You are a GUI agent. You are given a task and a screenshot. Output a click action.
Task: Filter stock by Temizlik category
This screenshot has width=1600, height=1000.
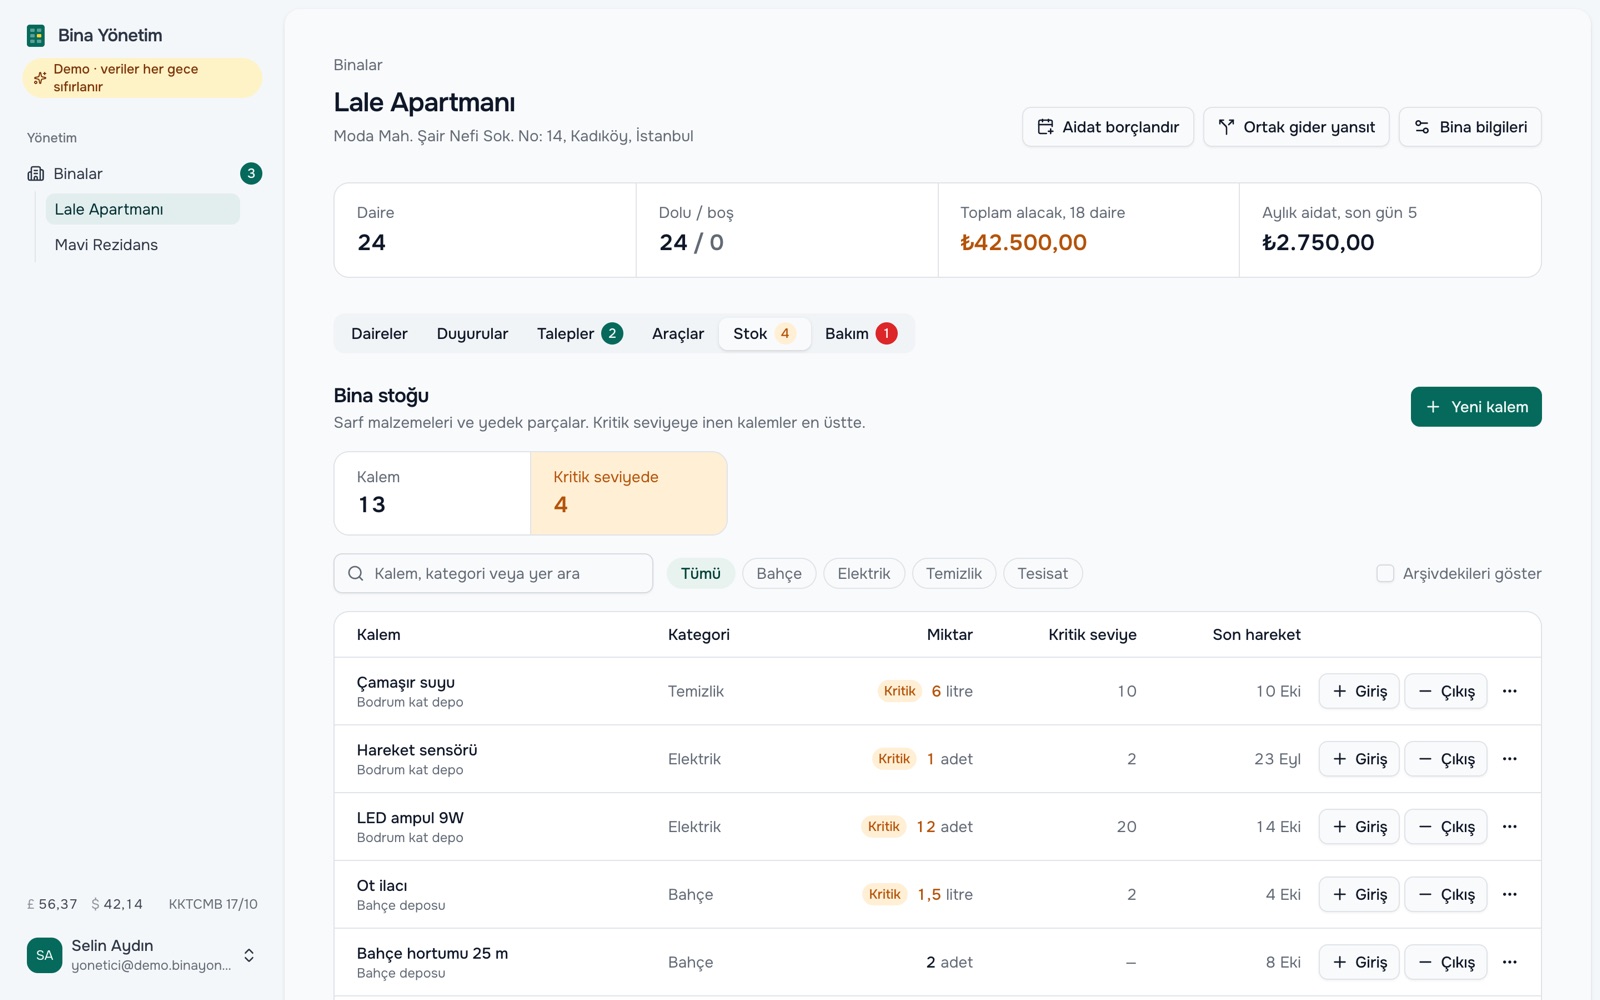point(954,574)
